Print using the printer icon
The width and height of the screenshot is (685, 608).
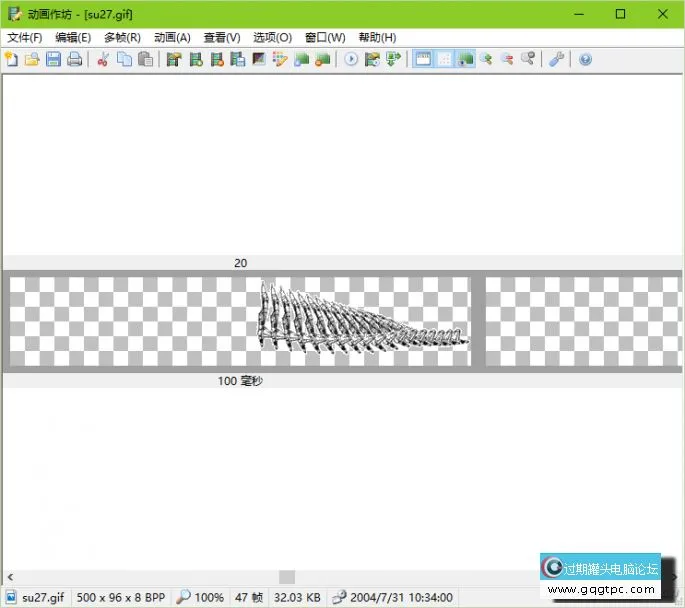click(x=75, y=59)
